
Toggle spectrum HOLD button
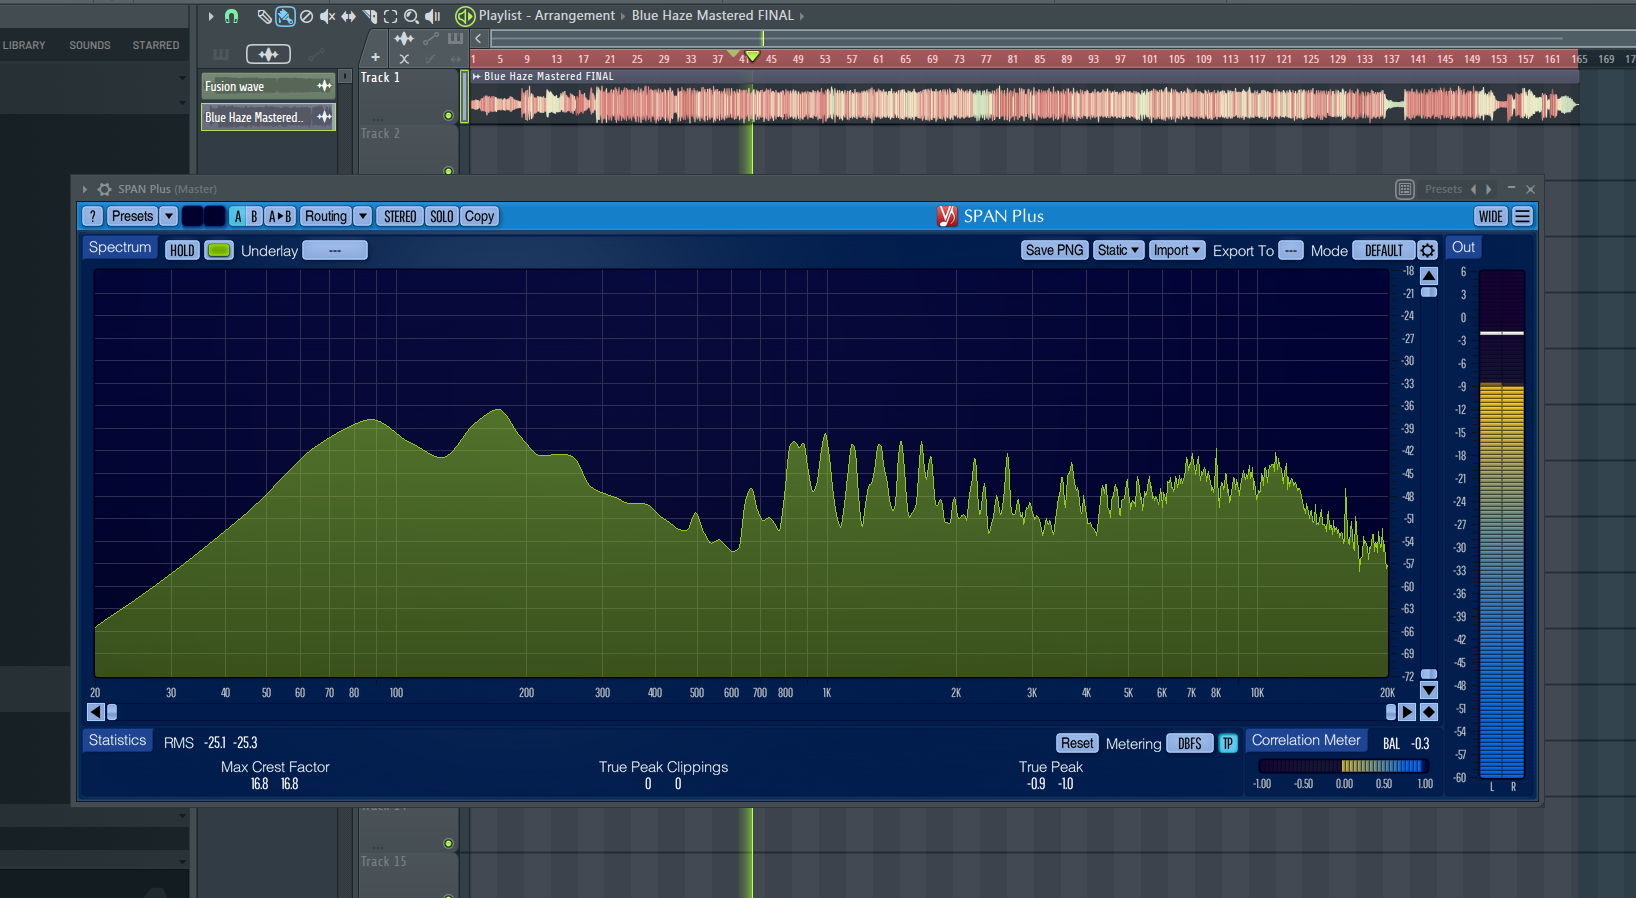182,251
